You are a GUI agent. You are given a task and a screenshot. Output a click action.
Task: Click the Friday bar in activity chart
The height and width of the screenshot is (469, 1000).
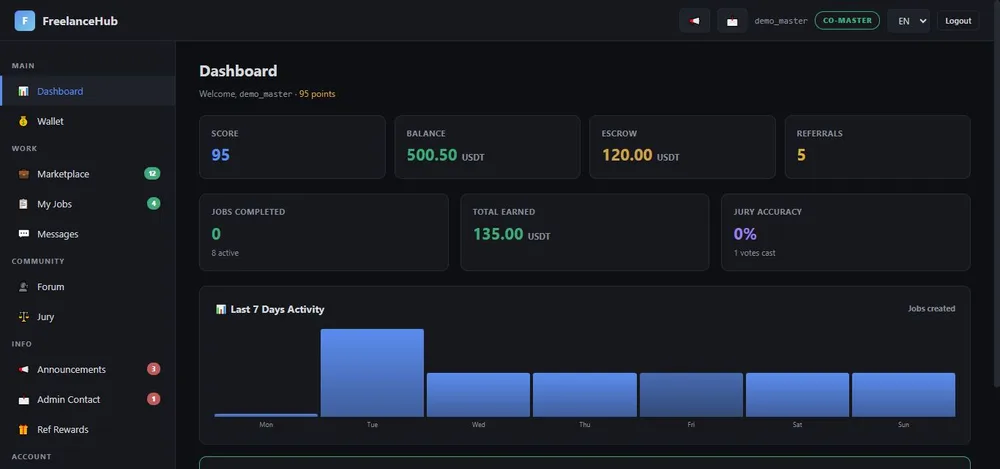[691, 395]
